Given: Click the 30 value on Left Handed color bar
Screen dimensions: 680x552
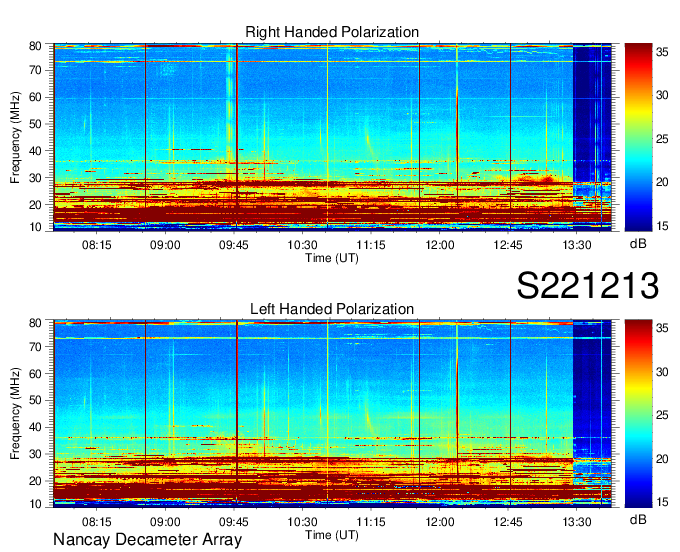Looking at the screenshot, I should point(662,372).
